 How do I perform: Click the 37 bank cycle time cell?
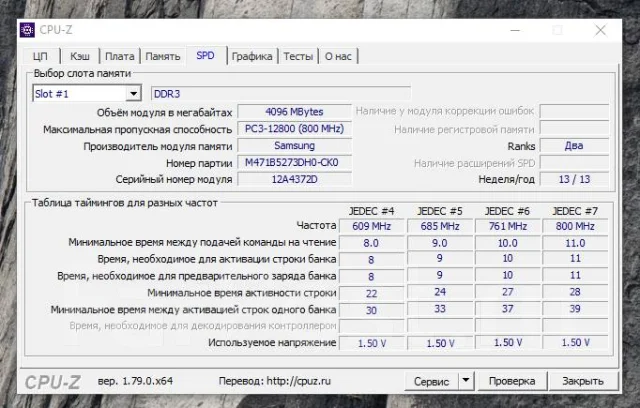click(x=508, y=309)
